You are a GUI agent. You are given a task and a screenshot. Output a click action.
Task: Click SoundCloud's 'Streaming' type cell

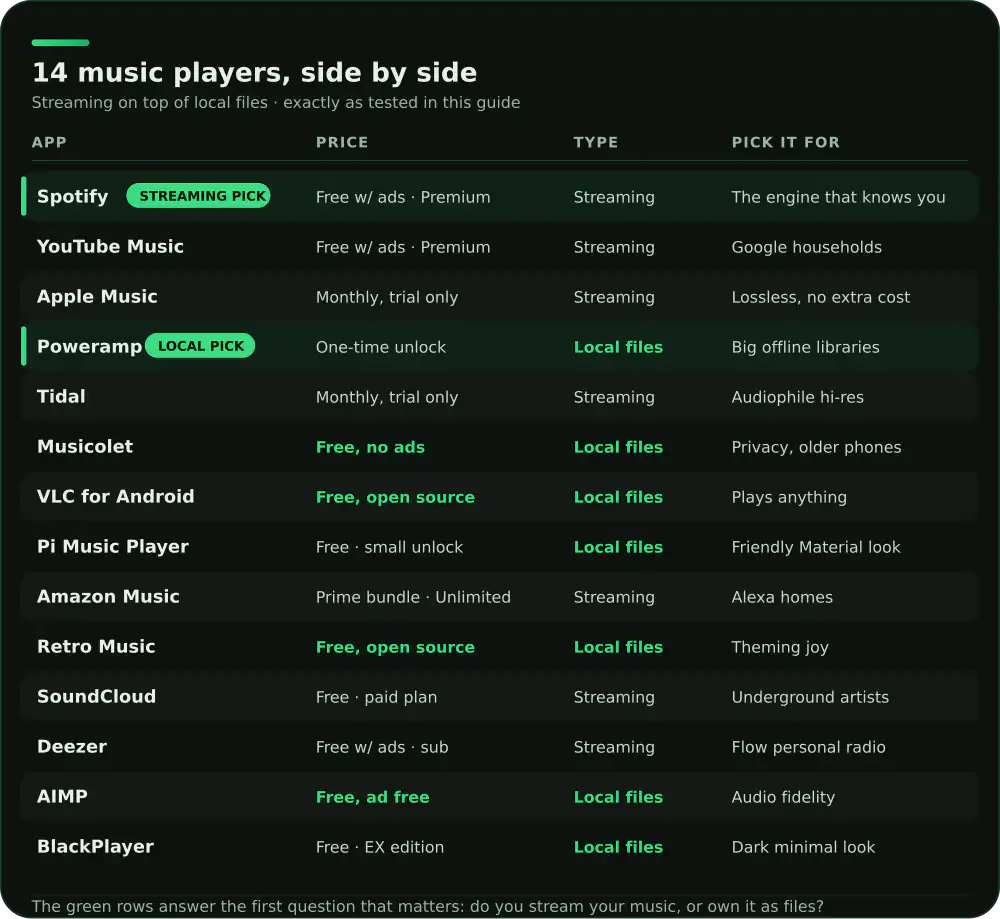[614, 698]
